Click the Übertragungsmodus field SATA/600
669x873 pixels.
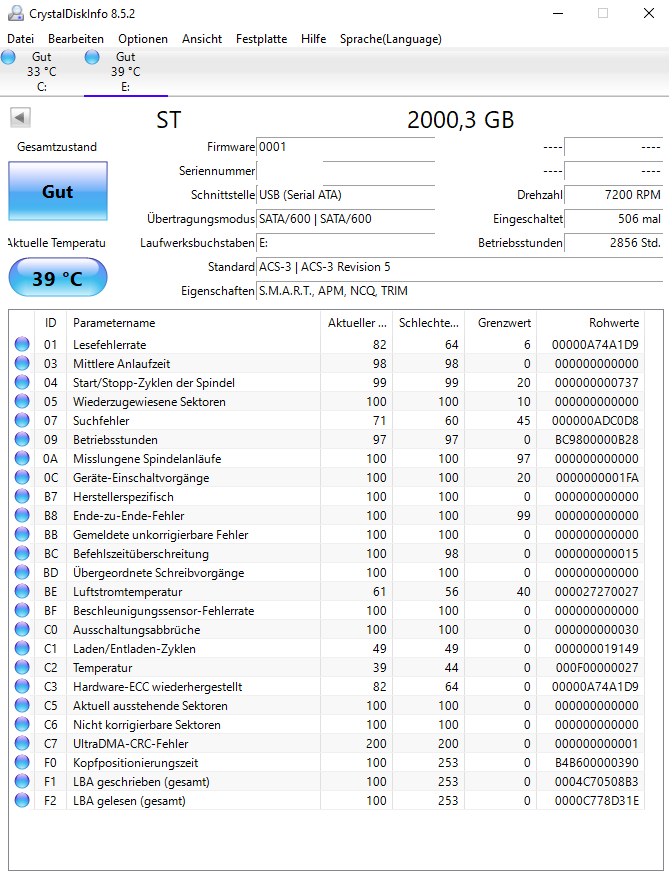pyautogui.click(x=345, y=219)
